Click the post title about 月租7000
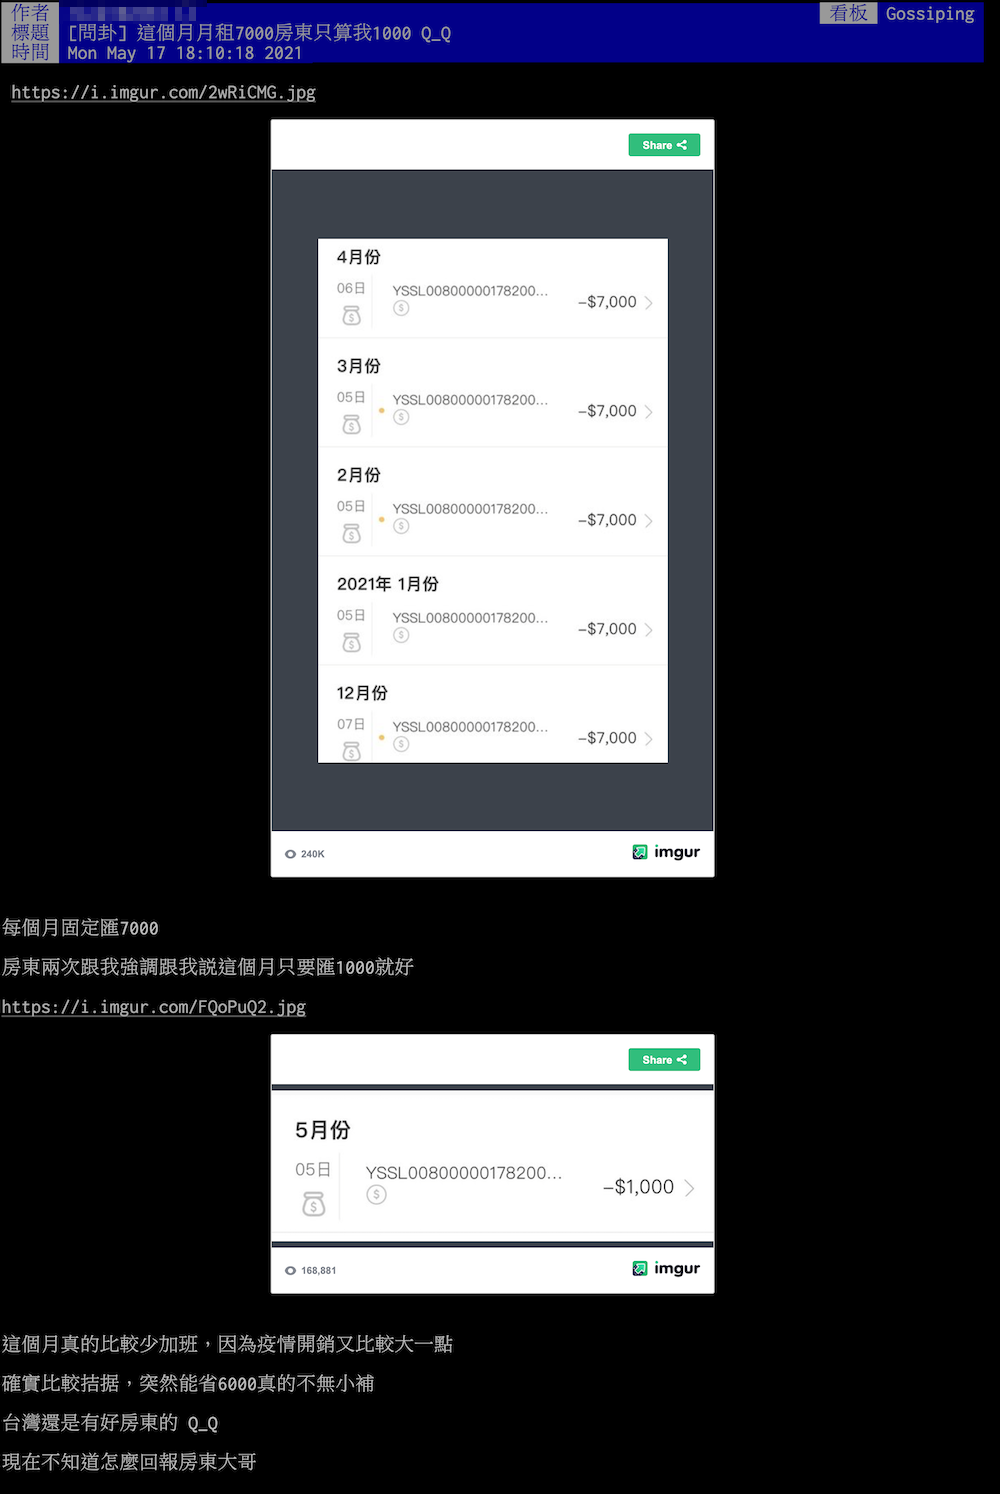This screenshot has height=1494, width=1000. coord(259,33)
